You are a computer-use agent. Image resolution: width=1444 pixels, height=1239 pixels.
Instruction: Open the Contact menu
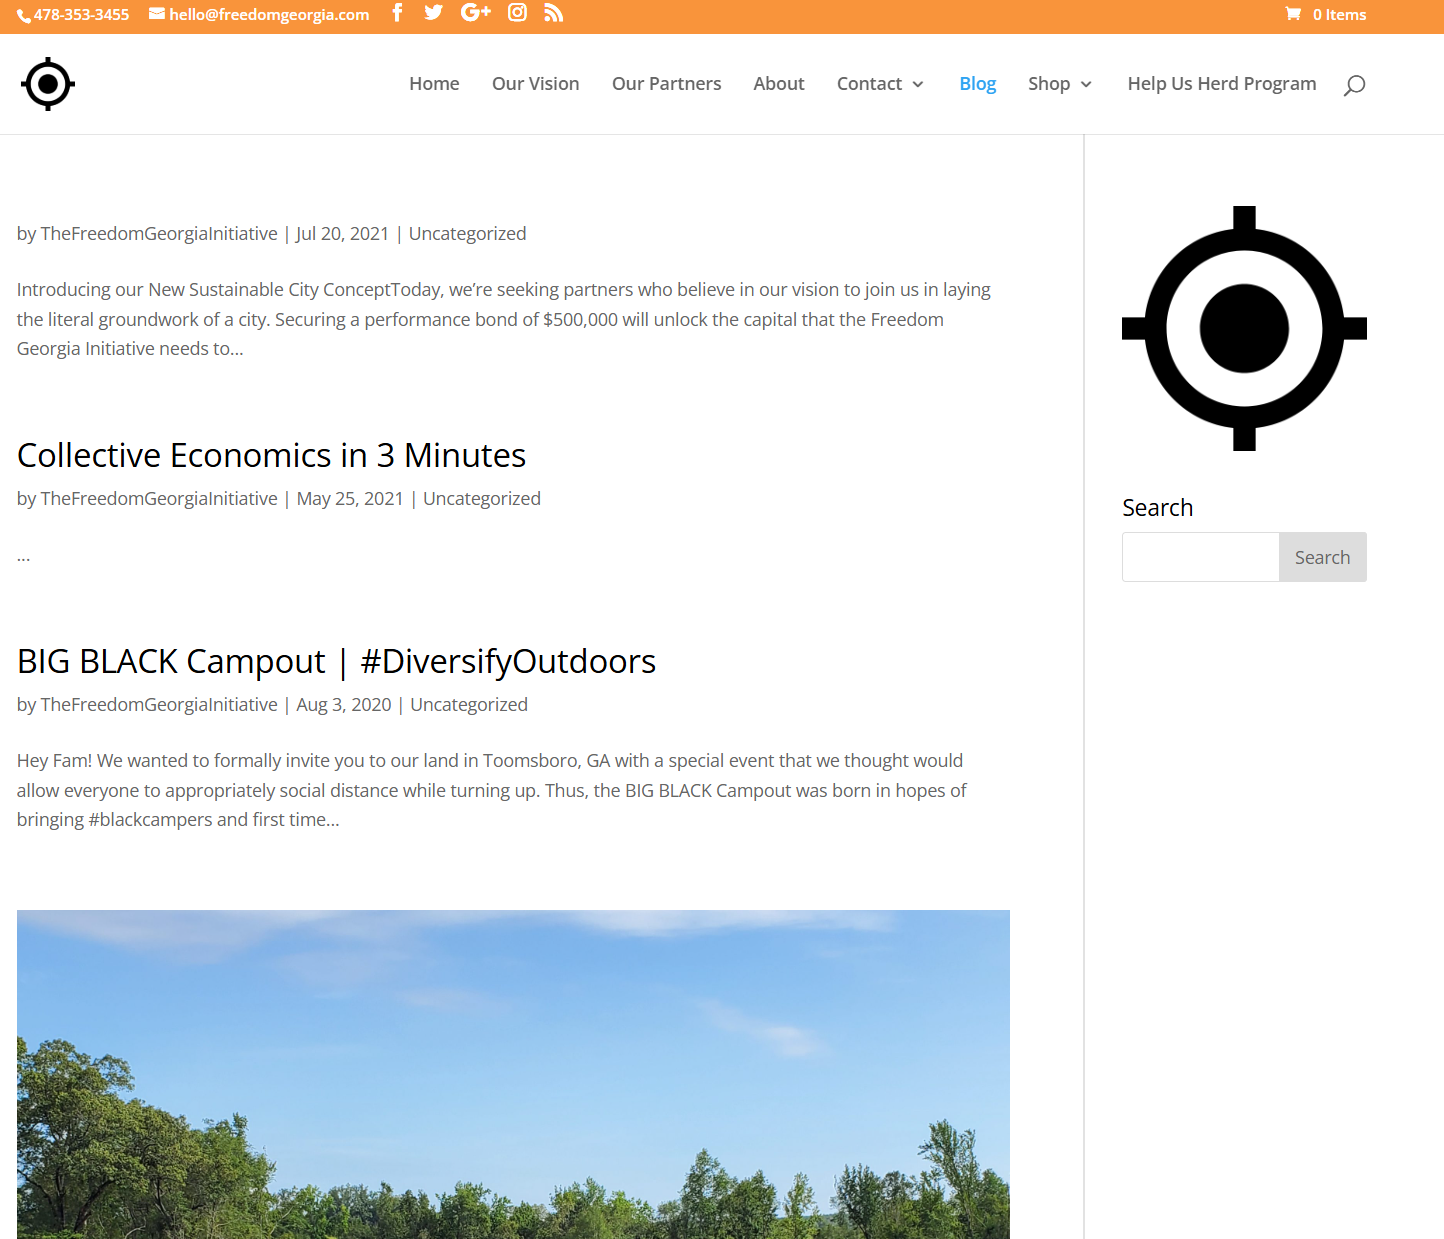pos(869,84)
